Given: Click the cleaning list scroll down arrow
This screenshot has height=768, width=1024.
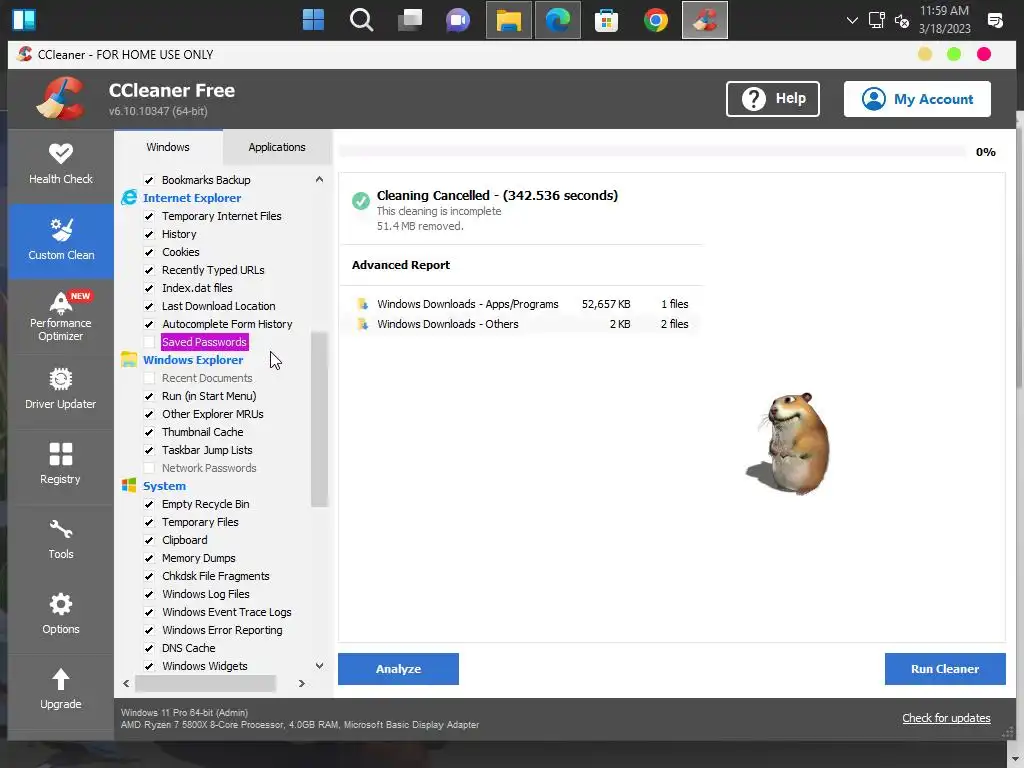Looking at the screenshot, I should coord(319,666).
